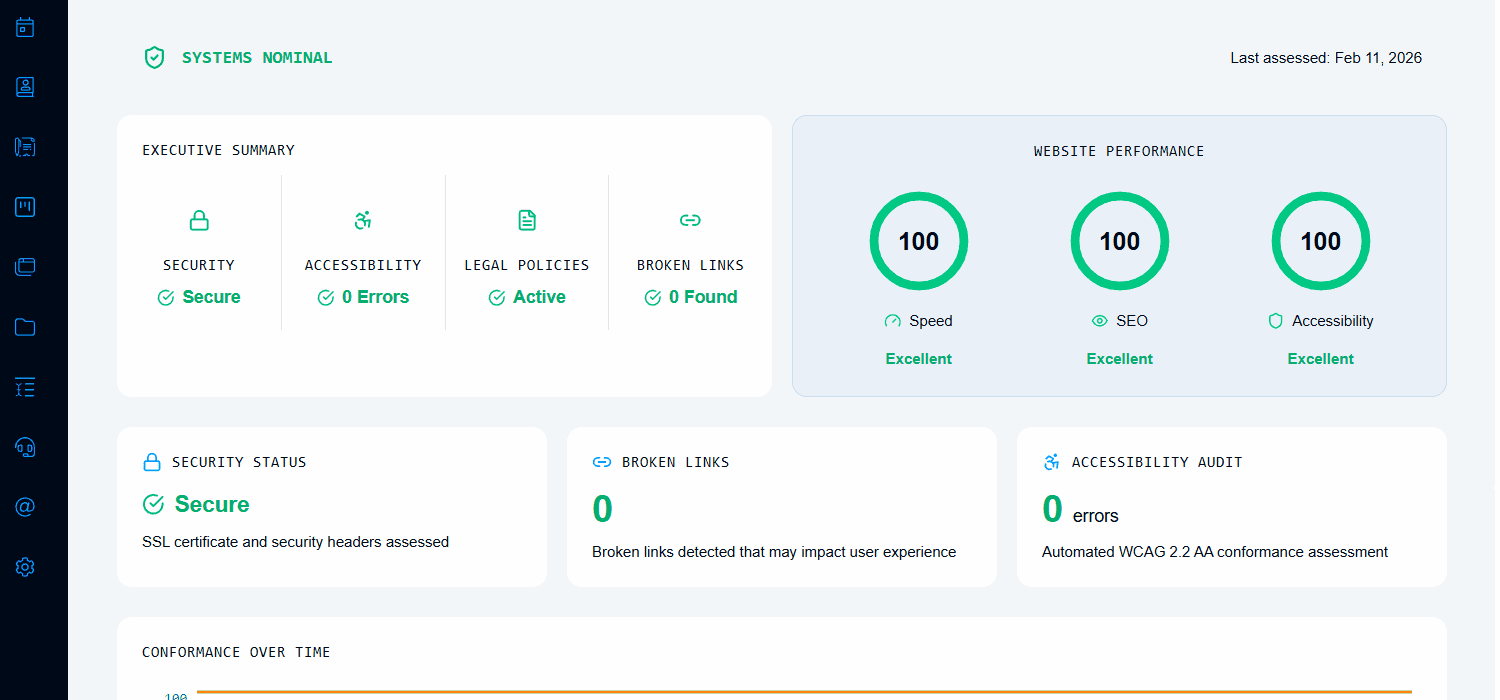Click the Accessibility wheelchair icon in Executive Summary
This screenshot has height=700, width=1500.
(x=363, y=220)
